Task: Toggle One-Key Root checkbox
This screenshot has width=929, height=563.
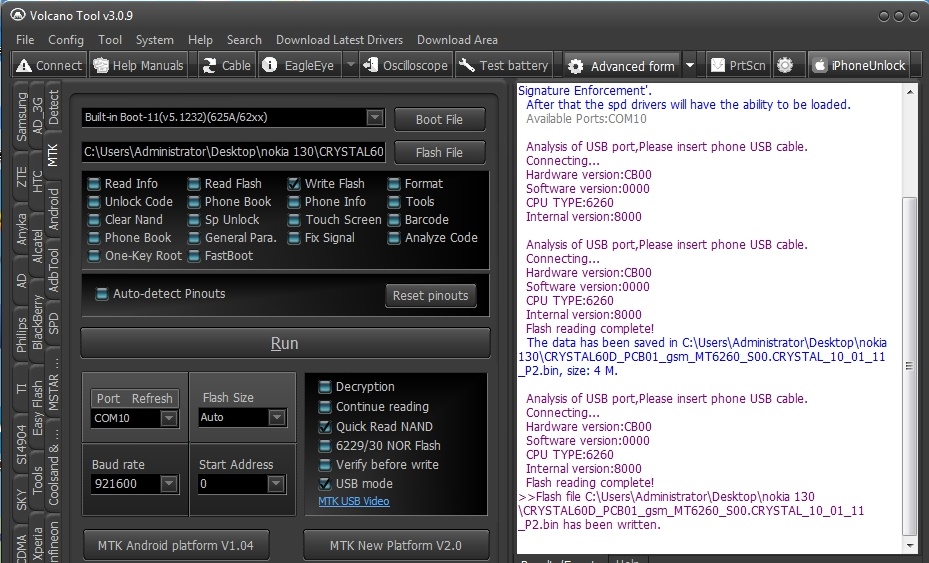Action: [x=94, y=257]
